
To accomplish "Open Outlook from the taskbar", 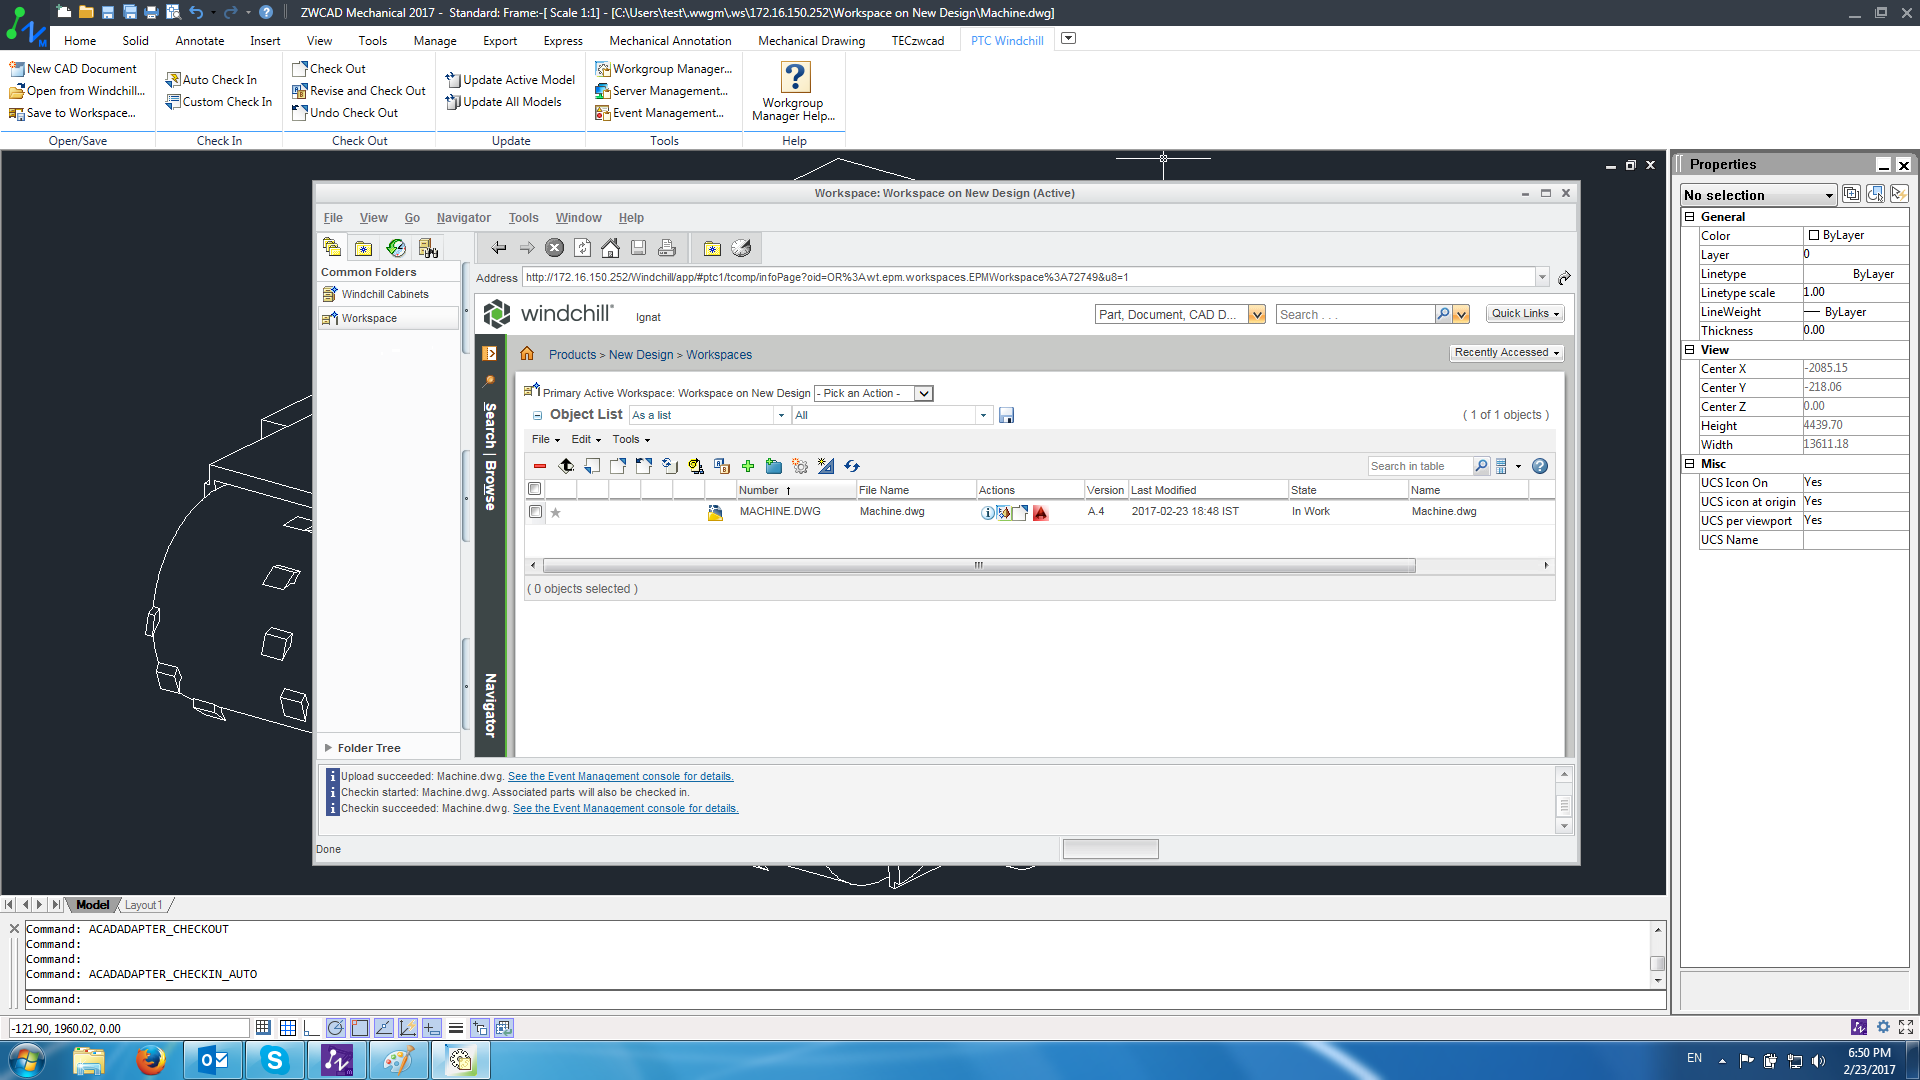I will pyautogui.click(x=213, y=1059).
